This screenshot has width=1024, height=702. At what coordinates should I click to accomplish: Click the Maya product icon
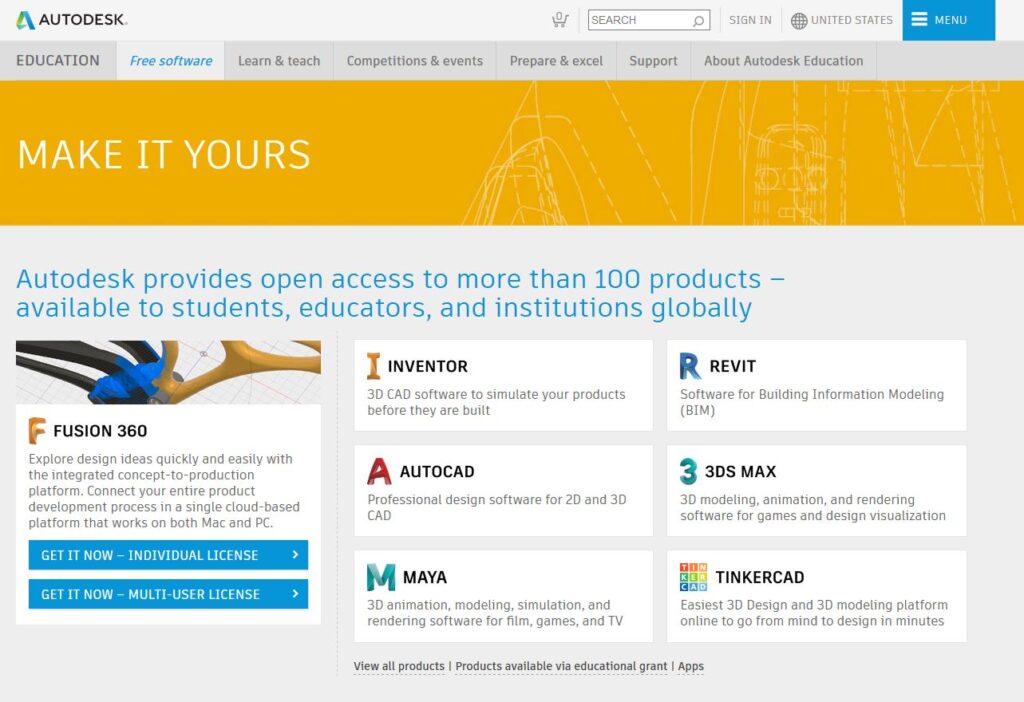coord(381,577)
